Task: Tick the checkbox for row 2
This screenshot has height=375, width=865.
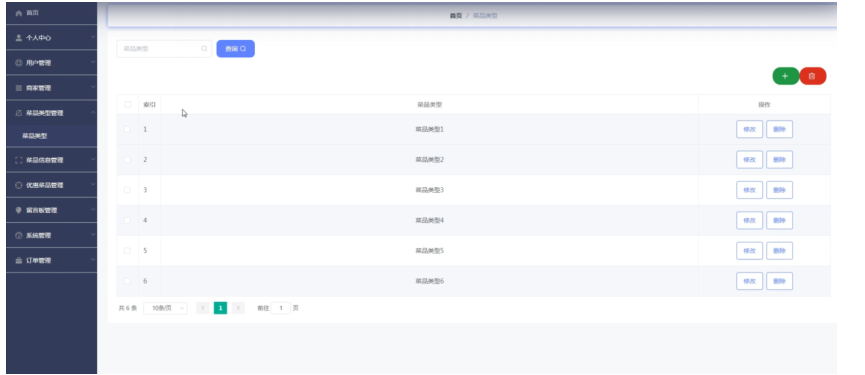Action: pos(127,159)
